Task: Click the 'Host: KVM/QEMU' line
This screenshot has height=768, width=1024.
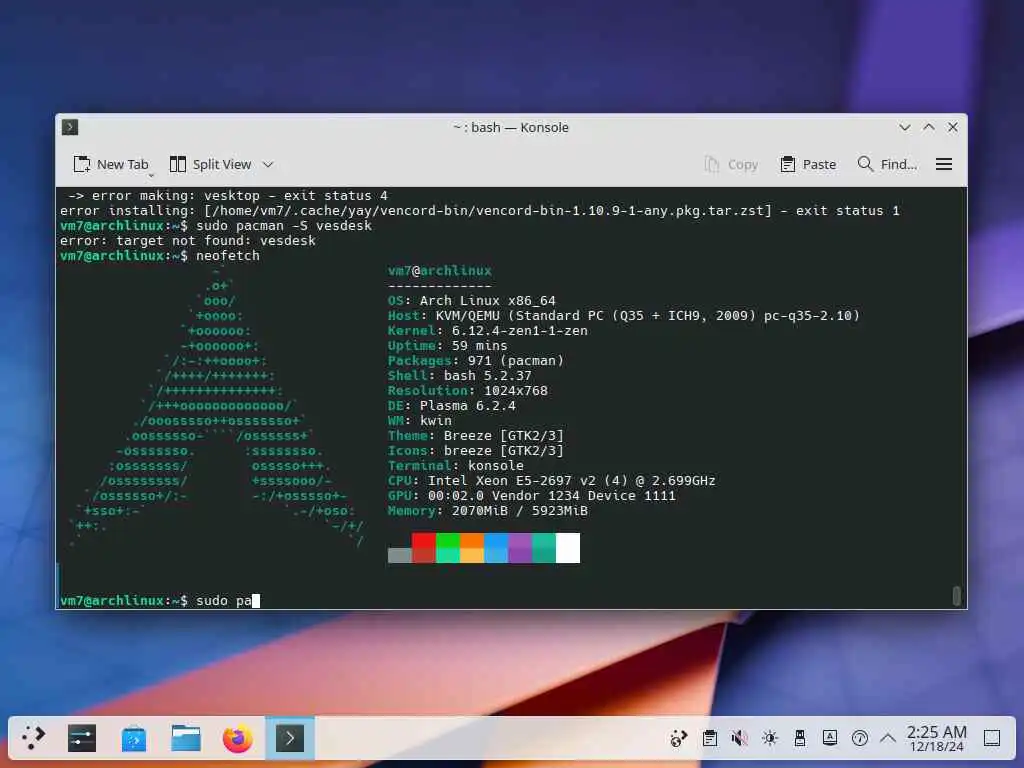Action: tap(624, 316)
